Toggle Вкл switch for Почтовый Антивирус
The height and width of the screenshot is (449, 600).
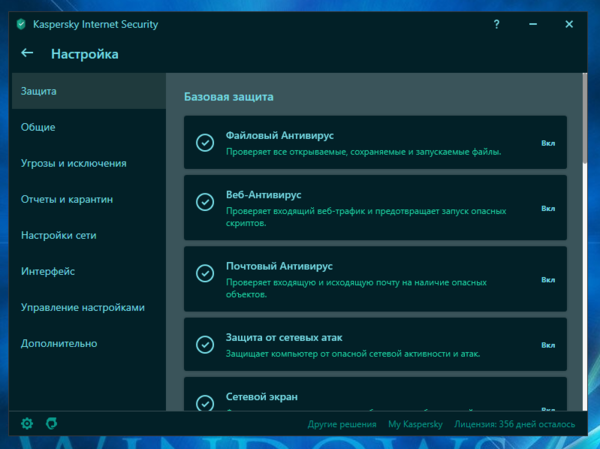tap(548, 278)
